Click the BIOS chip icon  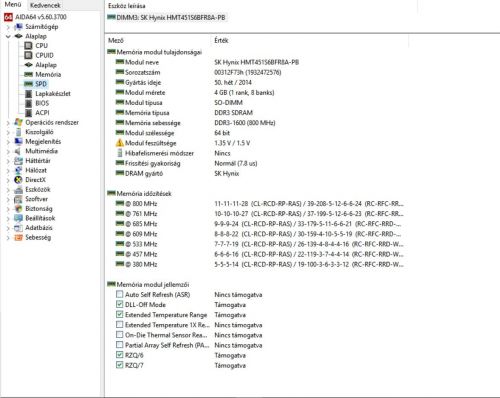pyautogui.click(x=29, y=103)
